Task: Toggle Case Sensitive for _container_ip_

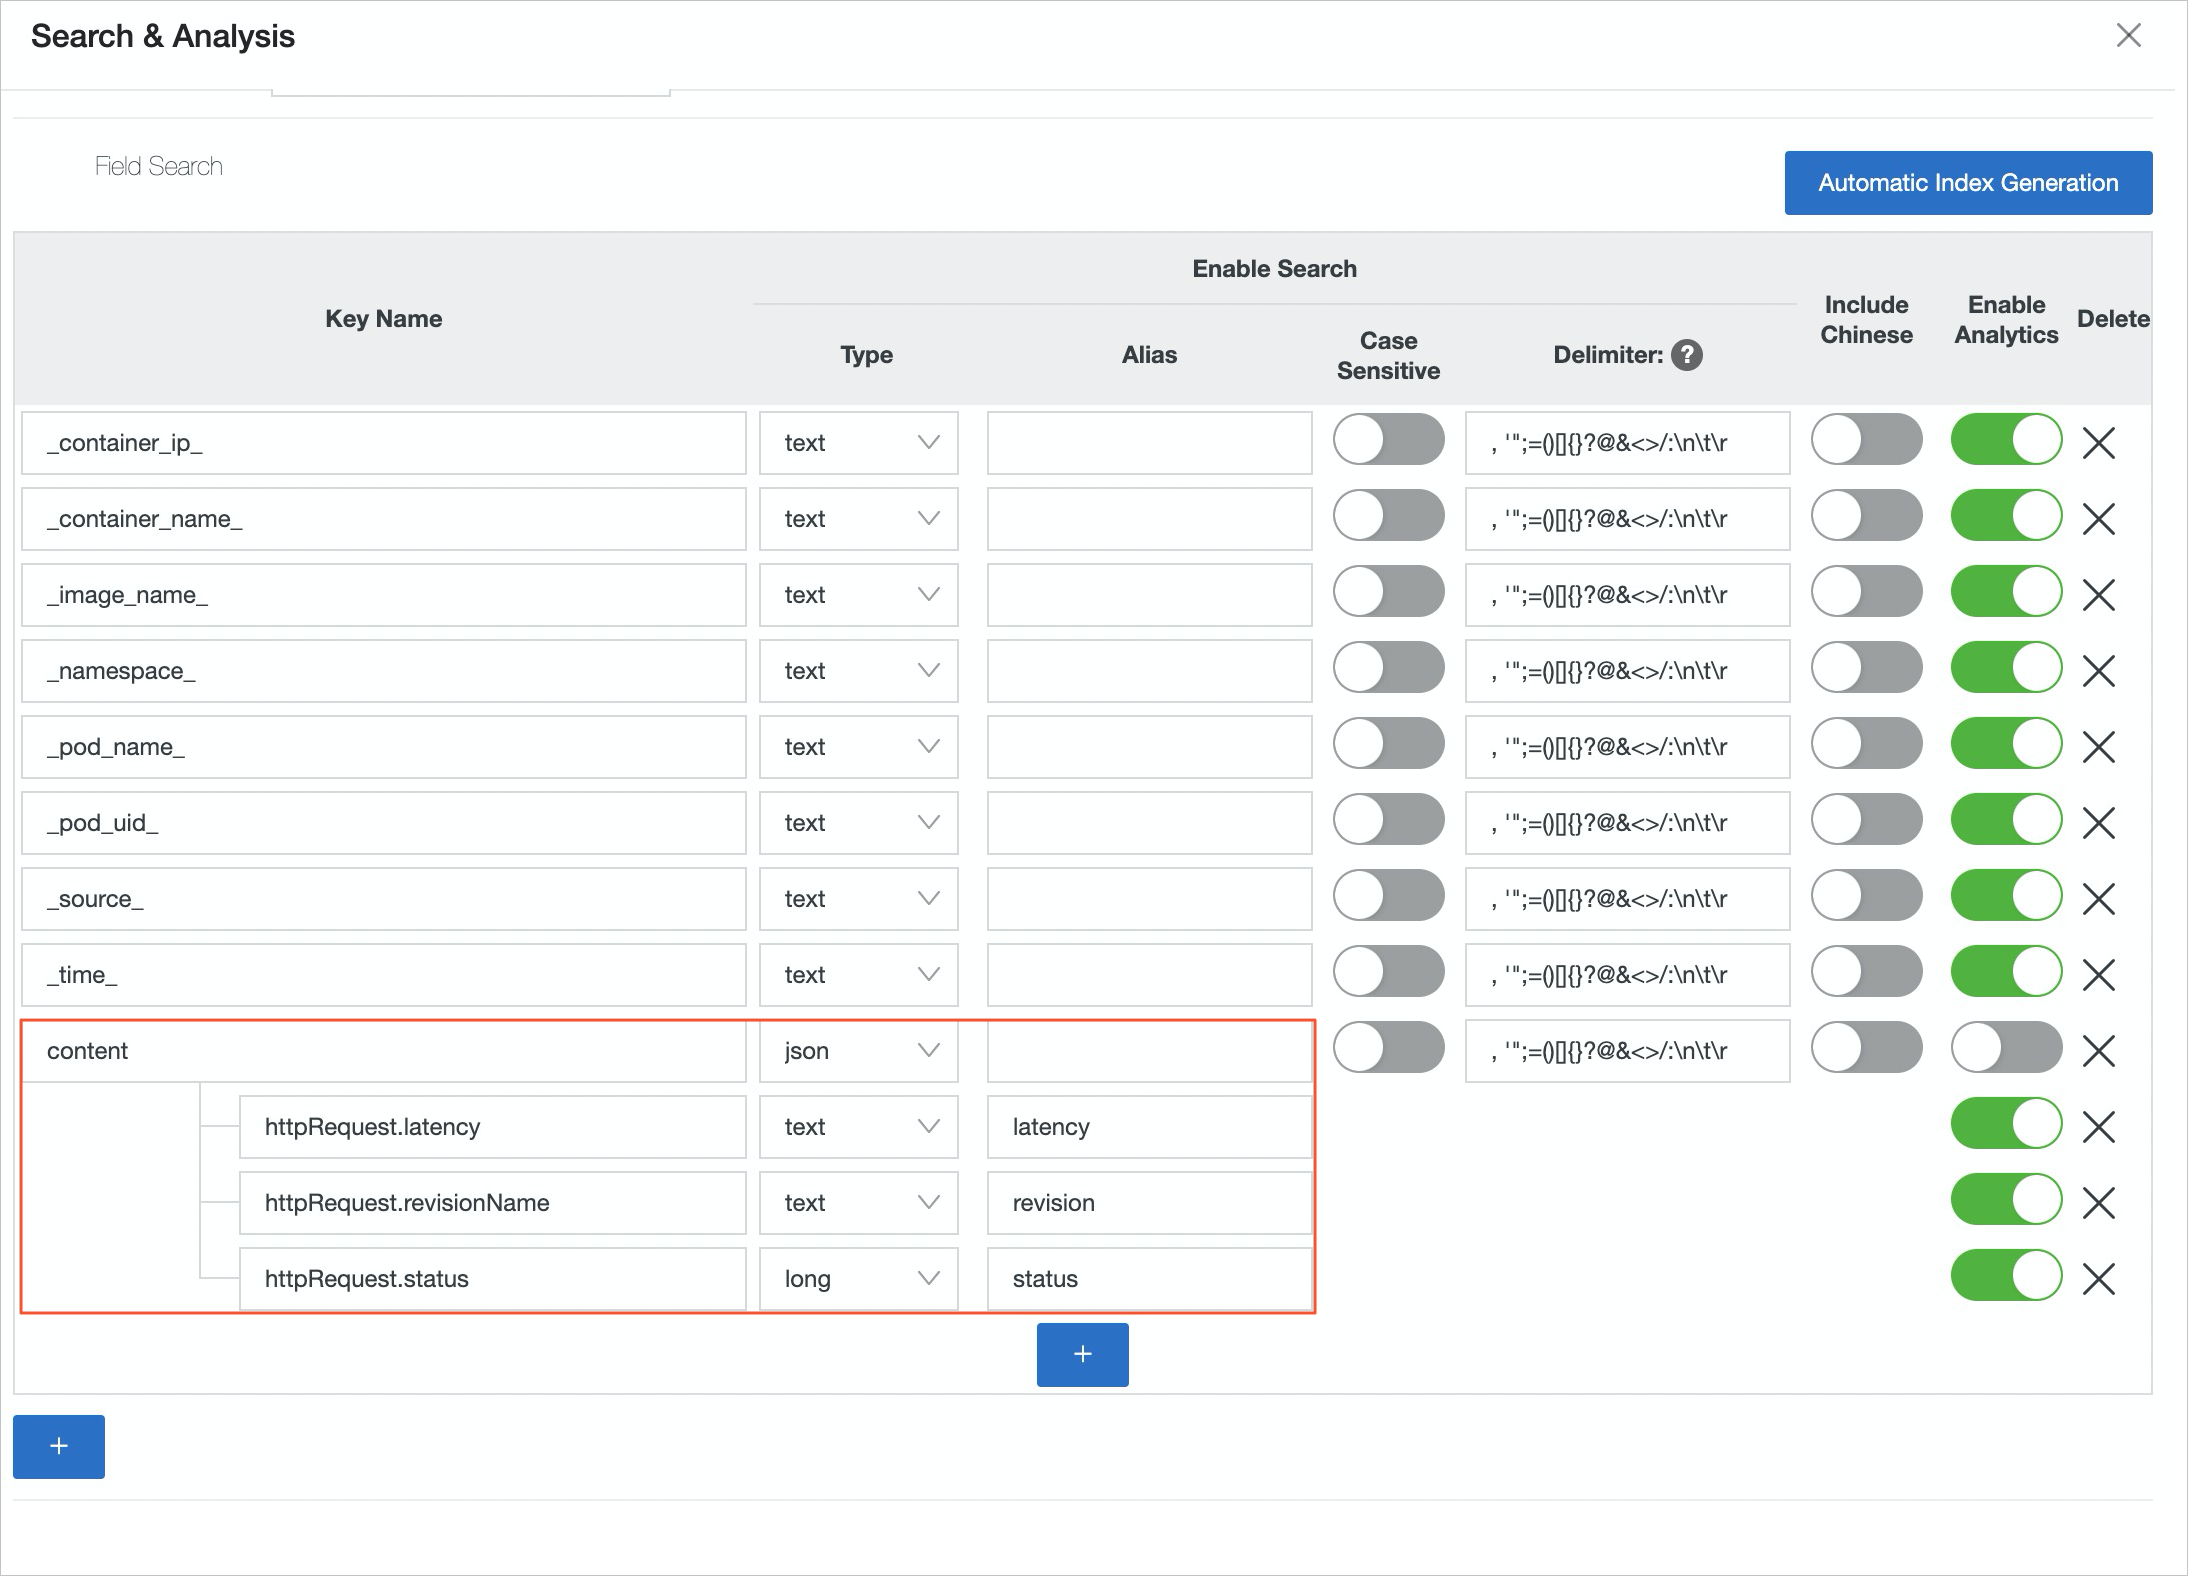Action: [1388, 439]
